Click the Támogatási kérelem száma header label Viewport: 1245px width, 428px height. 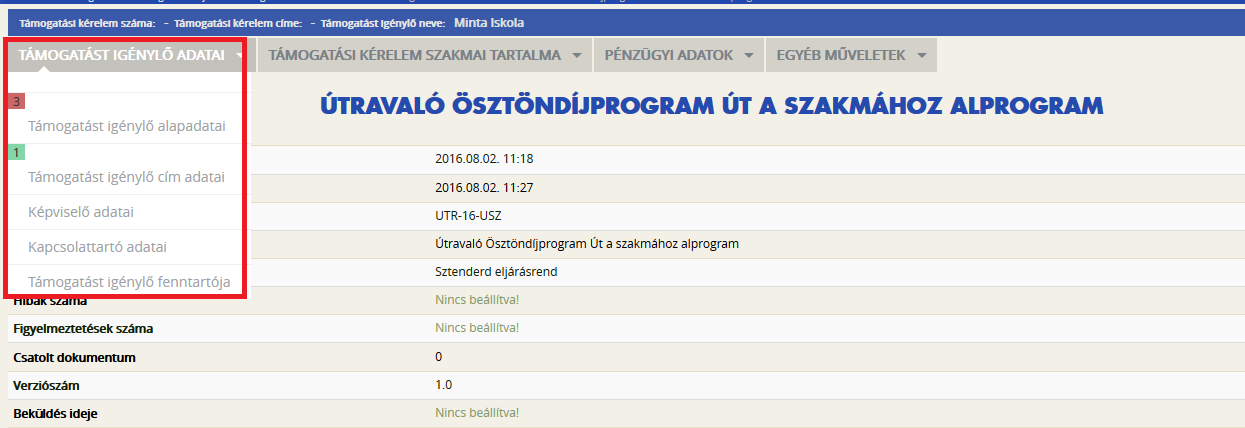click(87, 22)
